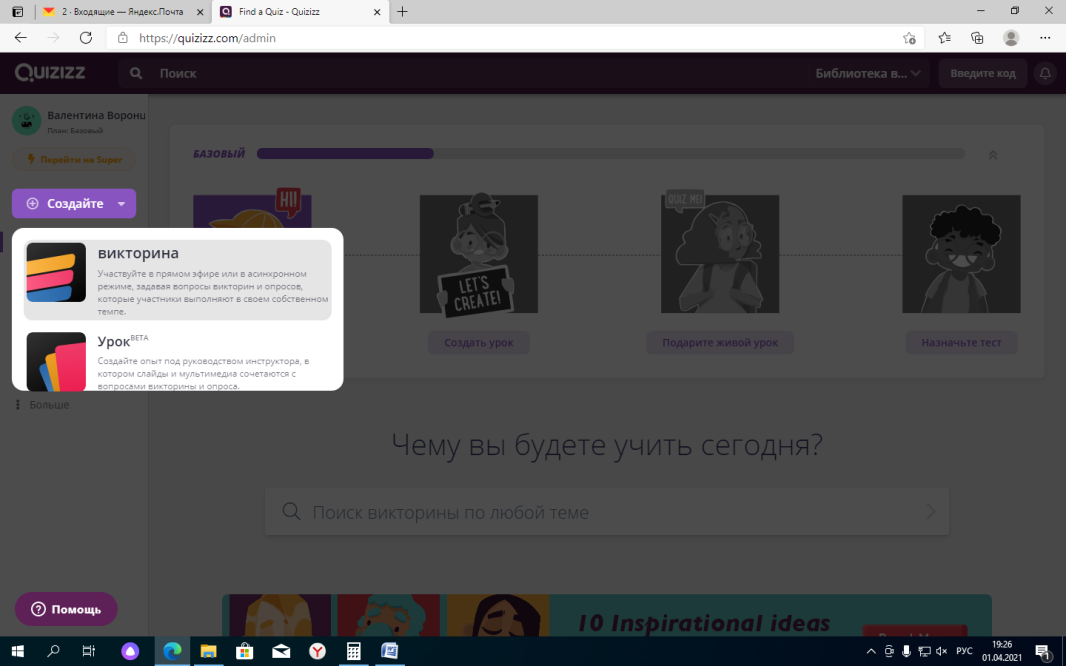Switch to Яндекс.Почта tab

point(122,12)
